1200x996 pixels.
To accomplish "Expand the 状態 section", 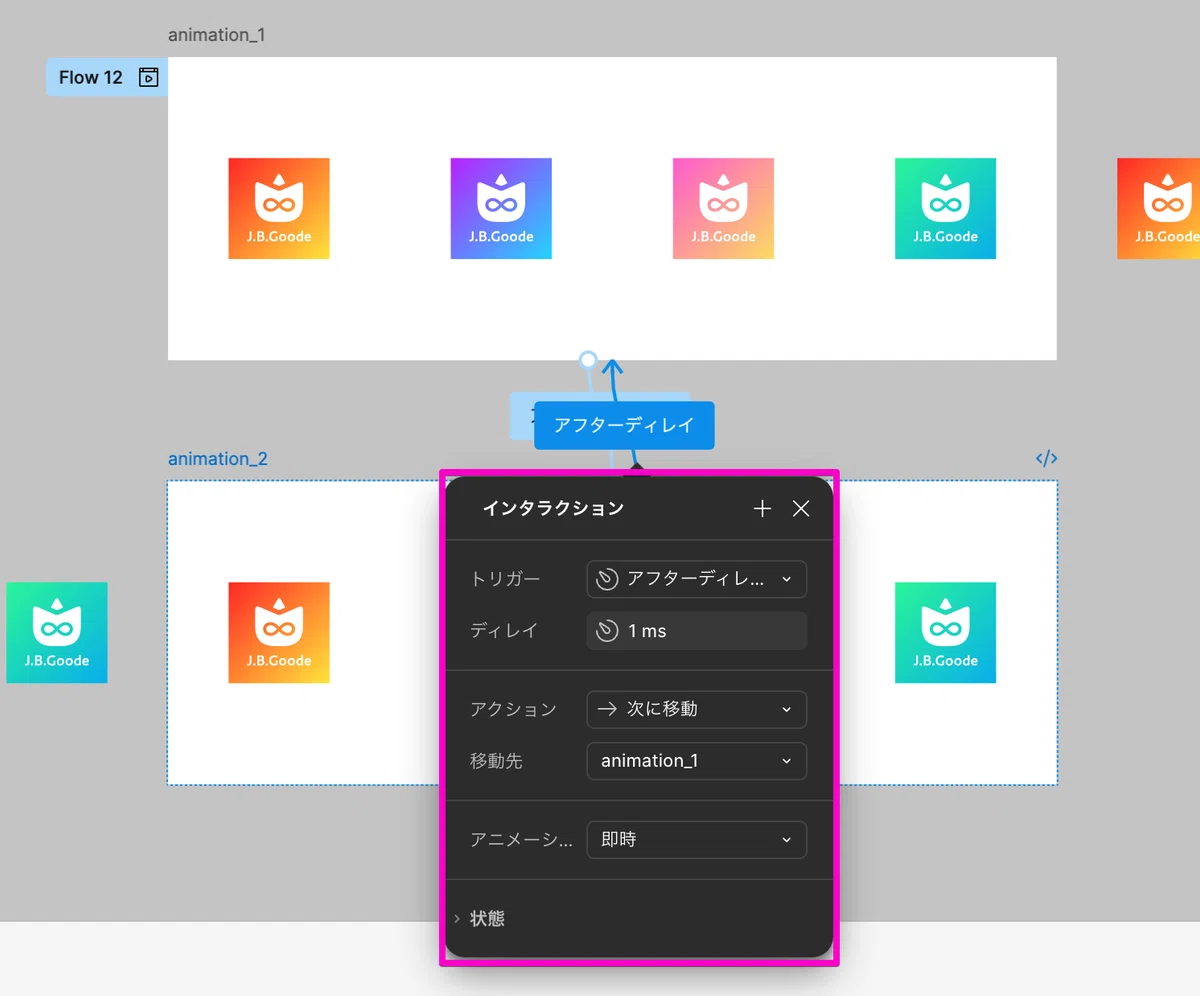I will click(x=480, y=918).
